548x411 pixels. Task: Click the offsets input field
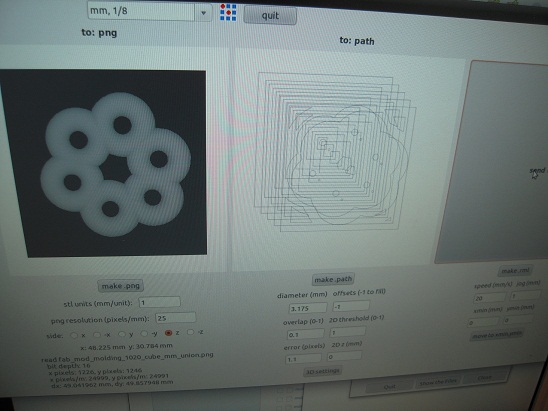pos(351,306)
